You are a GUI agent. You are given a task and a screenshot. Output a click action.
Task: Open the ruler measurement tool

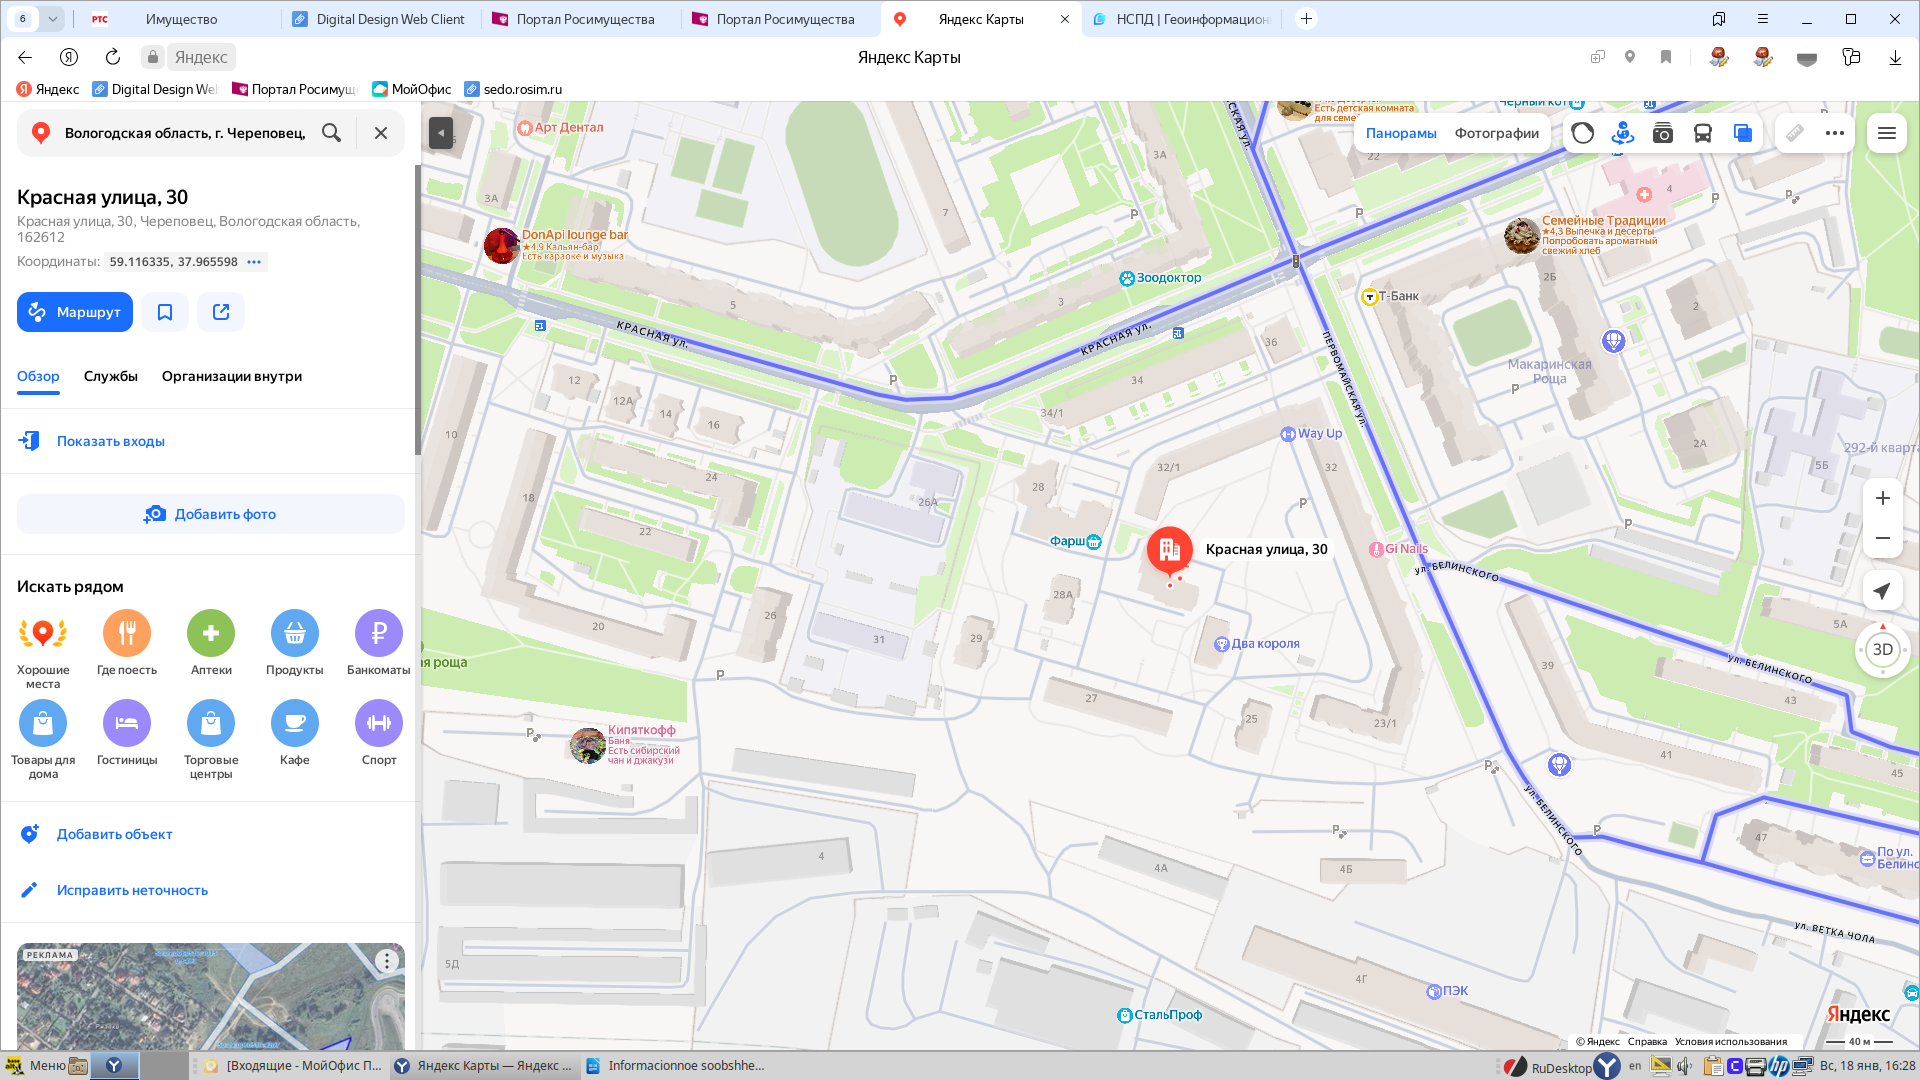[x=1795, y=133]
